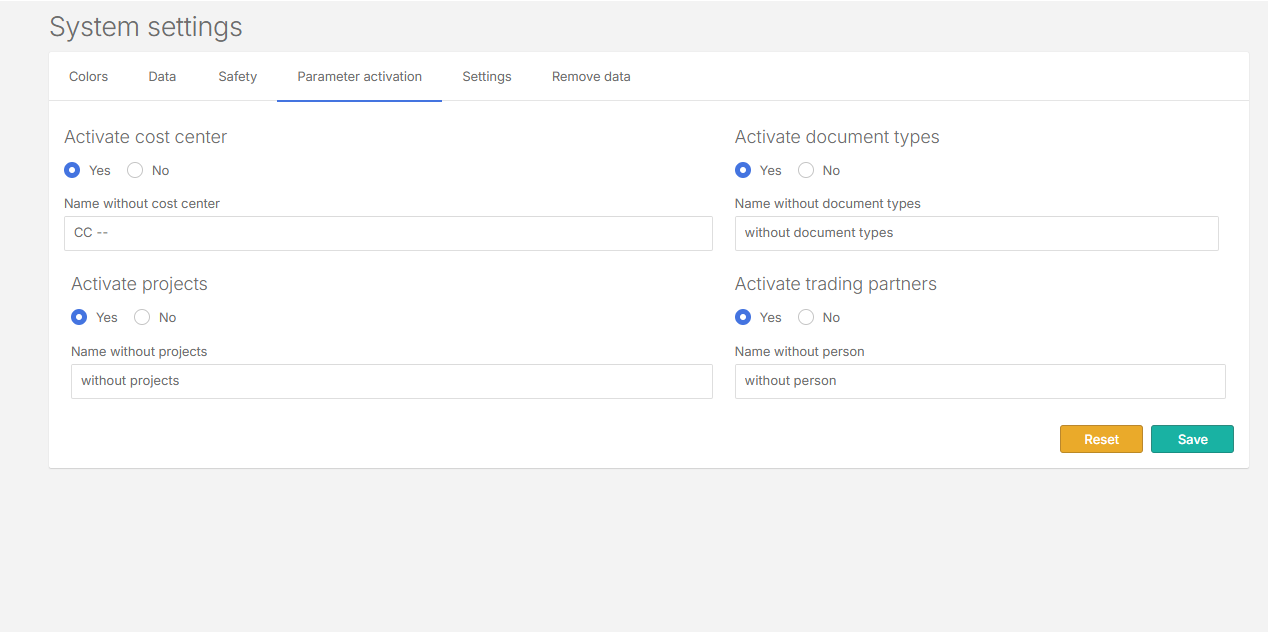
Task: Click the Name without cost center field
Action: 388,233
